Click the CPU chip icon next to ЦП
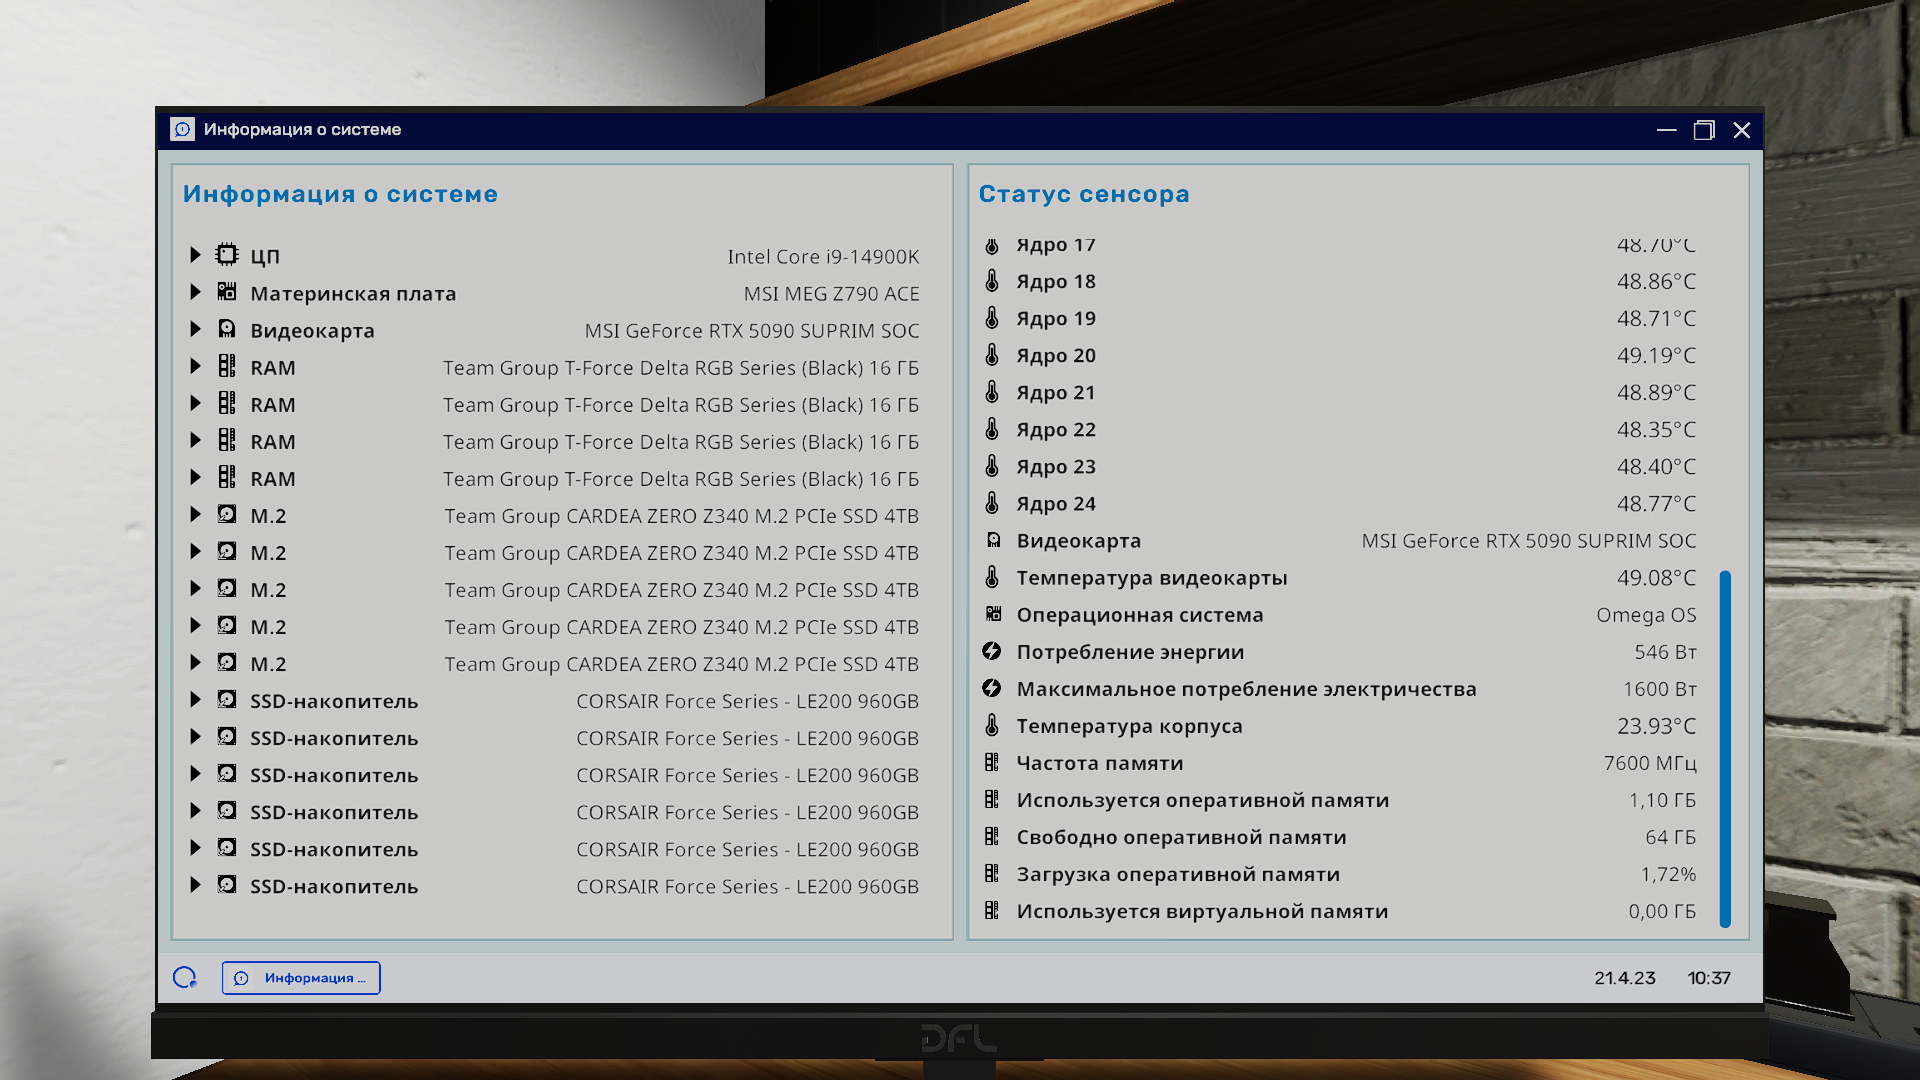The image size is (1920, 1080). (227, 254)
